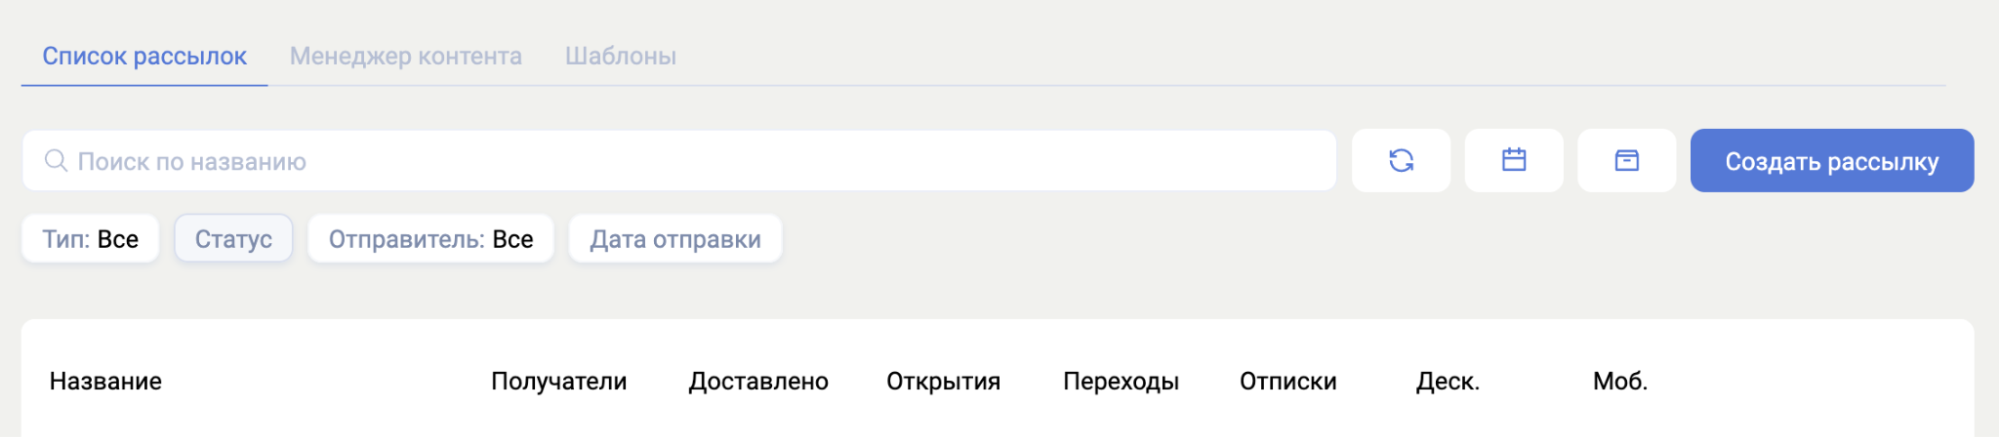Expand the Отправитель: Все filter
This screenshot has width=1999, height=438.
(x=430, y=239)
